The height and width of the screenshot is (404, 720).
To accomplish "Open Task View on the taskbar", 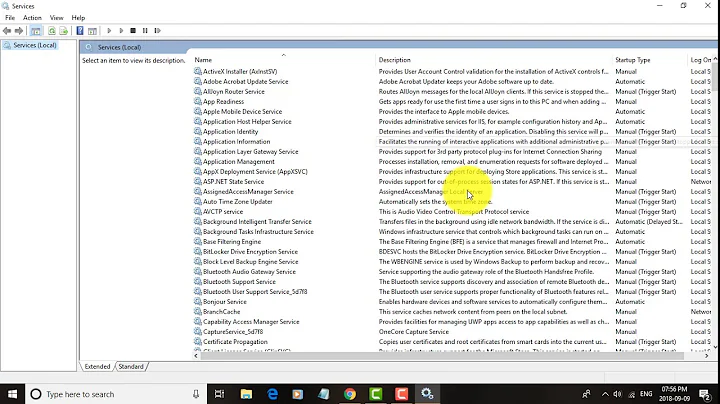I will pos(219,394).
